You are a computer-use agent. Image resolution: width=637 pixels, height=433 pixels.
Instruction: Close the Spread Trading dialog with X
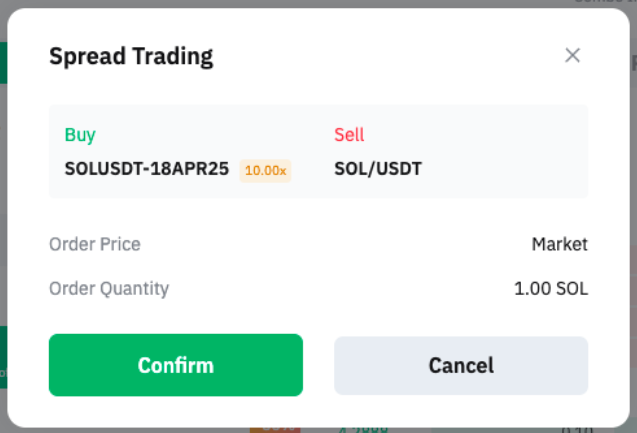tap(572, 55)
